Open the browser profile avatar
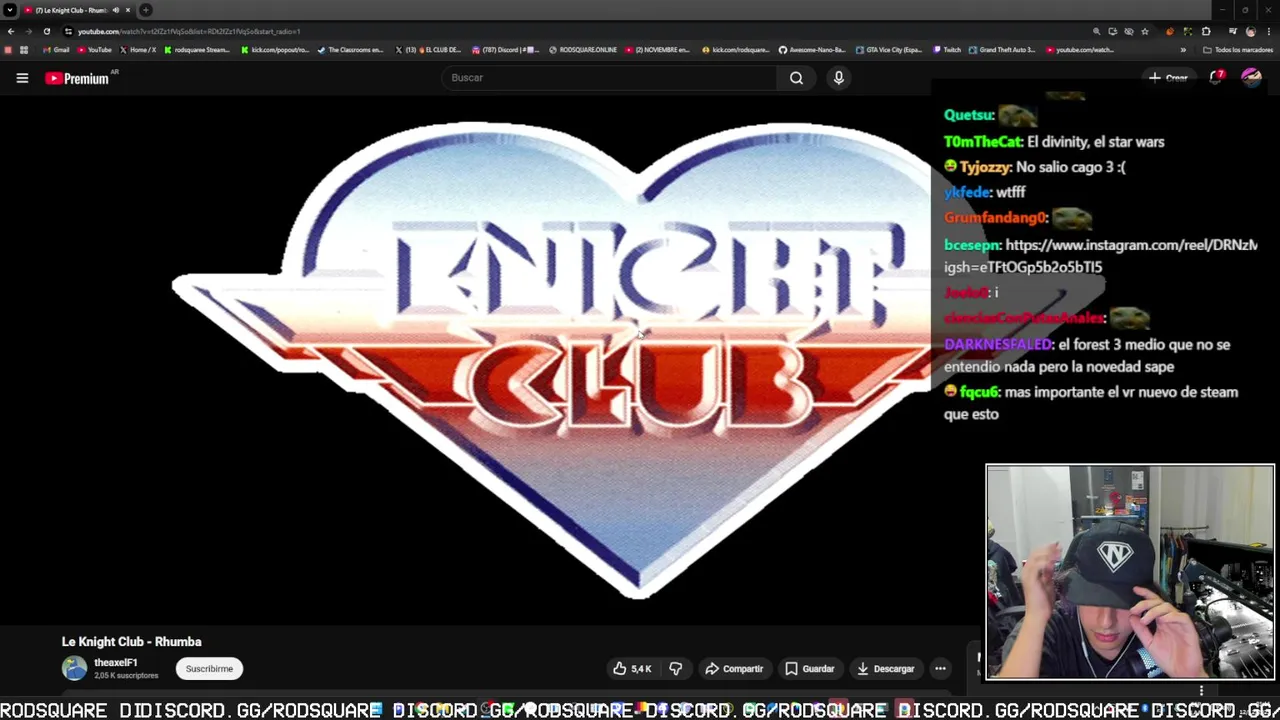 [x=1250, y=31]
